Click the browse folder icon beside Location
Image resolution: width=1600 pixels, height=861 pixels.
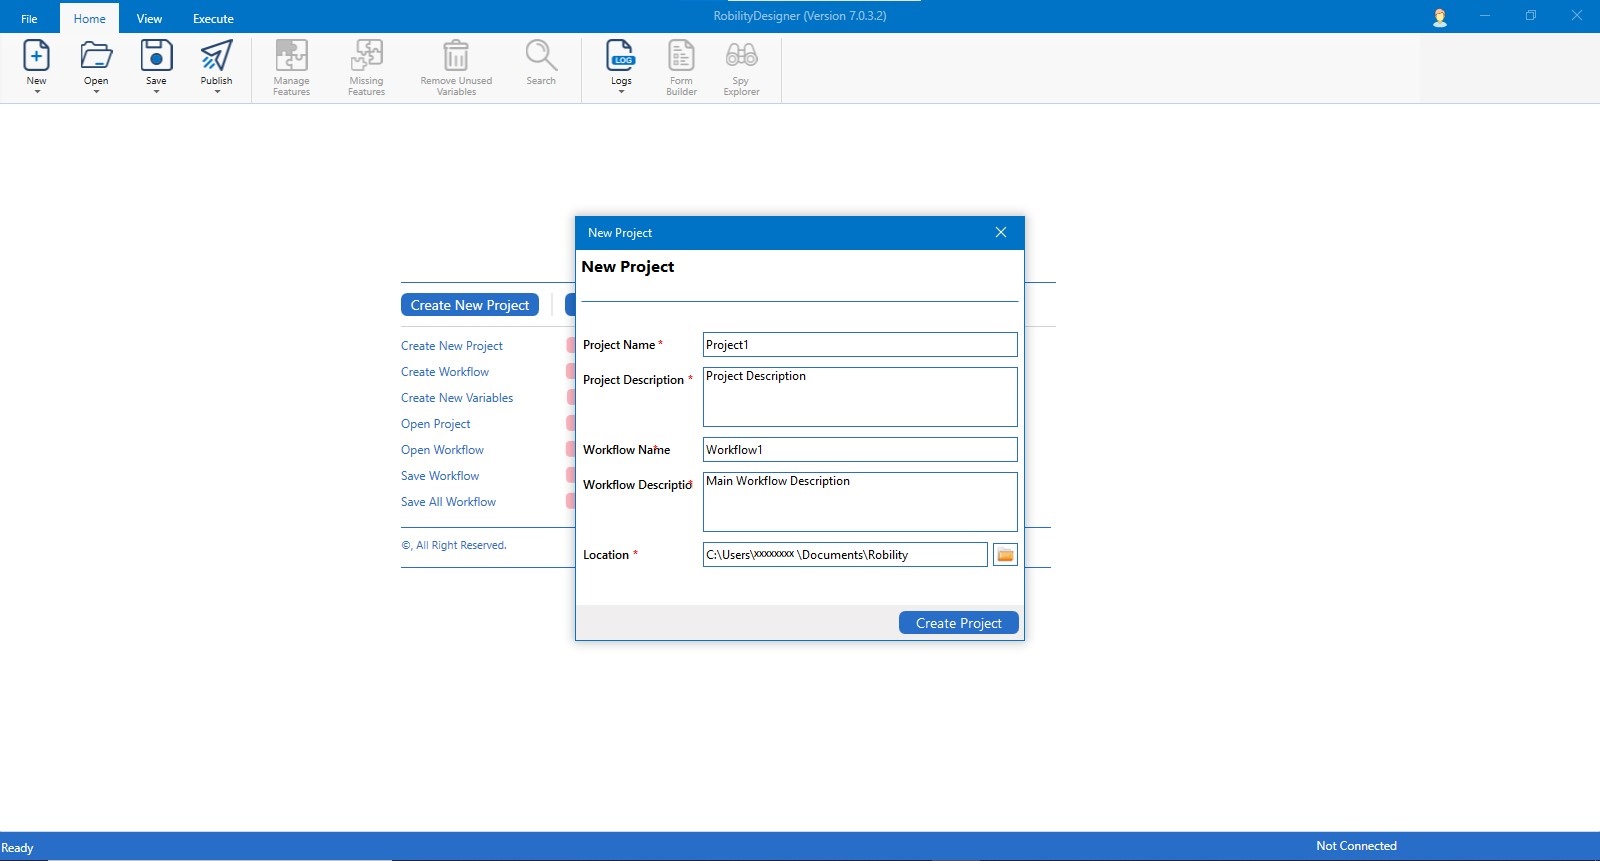click(1005, 555)
